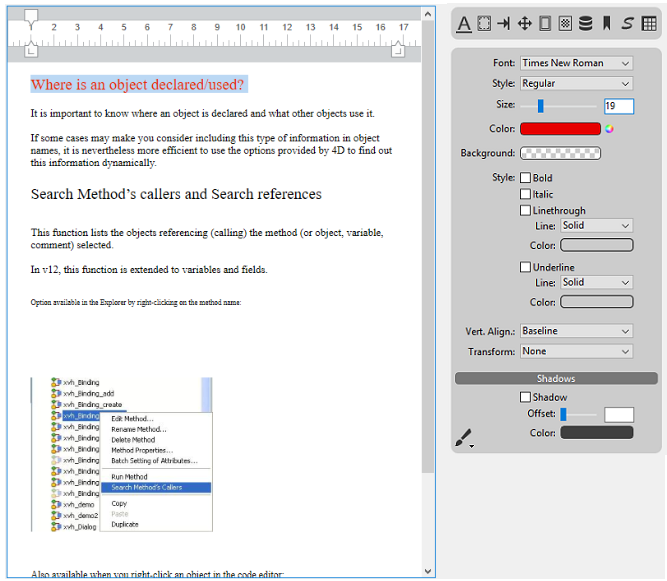Open the Transform dropdown set to None
This screenshot has width=667, height=581.
576,351
